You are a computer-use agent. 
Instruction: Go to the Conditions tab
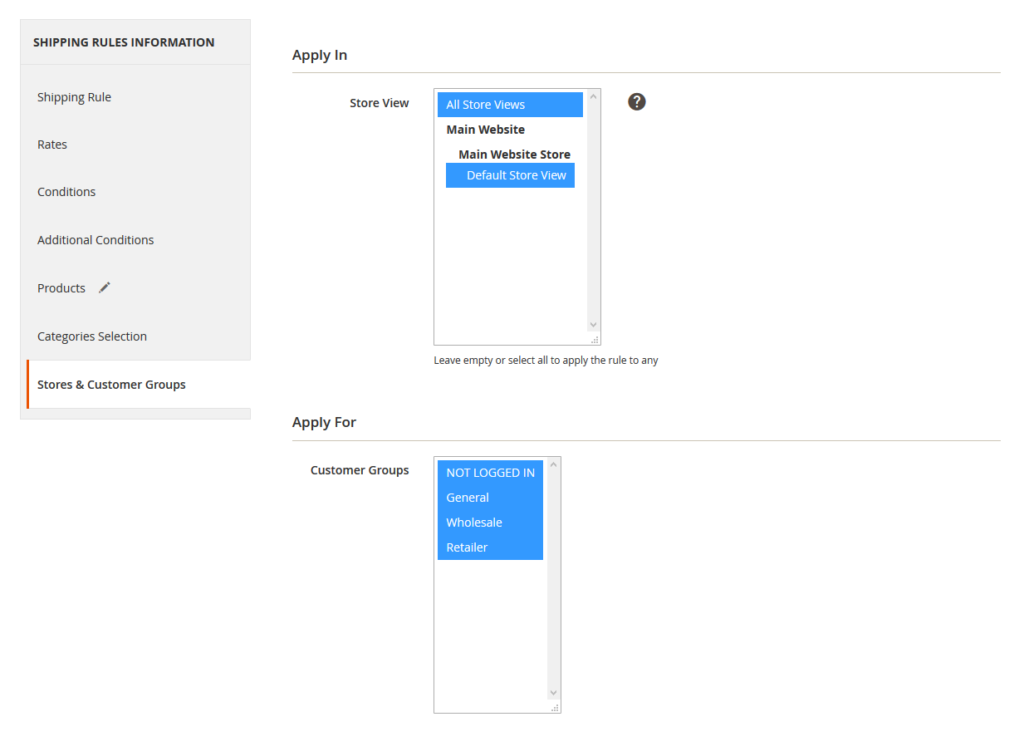(x=66, y=192)
